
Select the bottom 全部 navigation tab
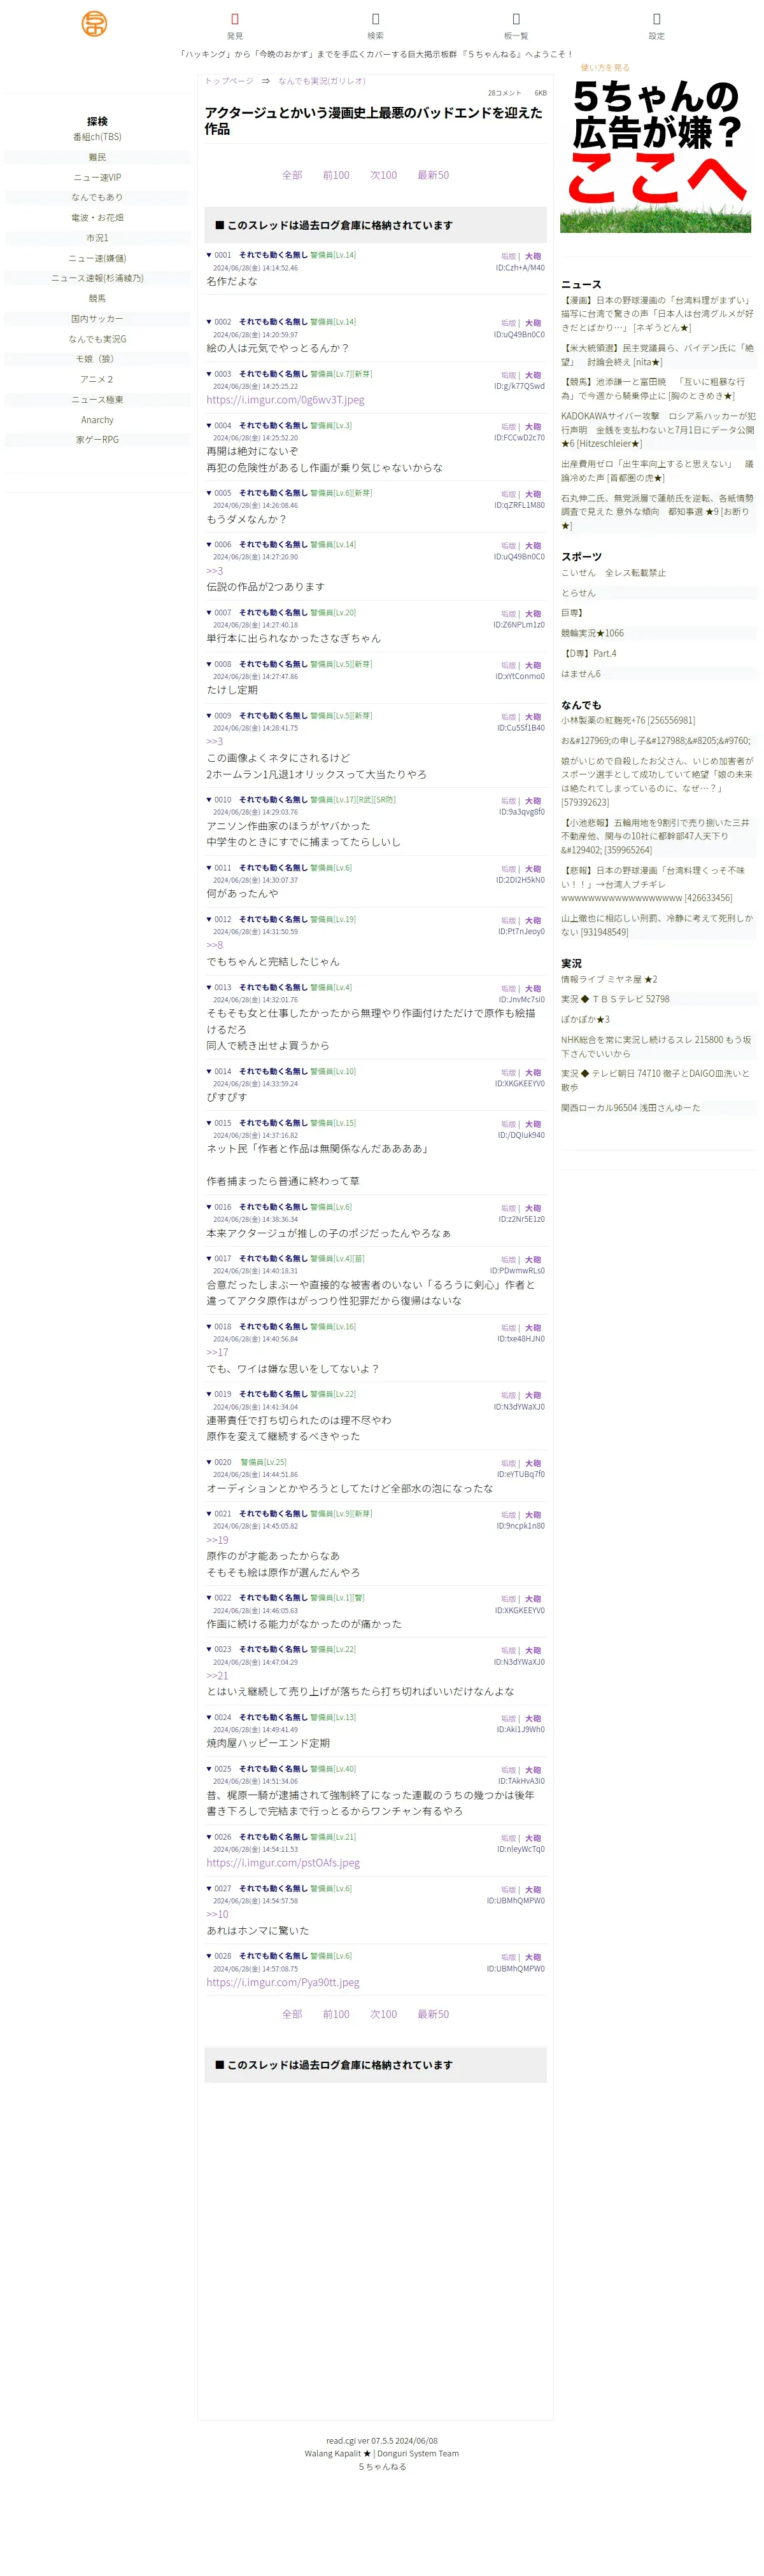pyautogui.click(x=292, y=2014)
